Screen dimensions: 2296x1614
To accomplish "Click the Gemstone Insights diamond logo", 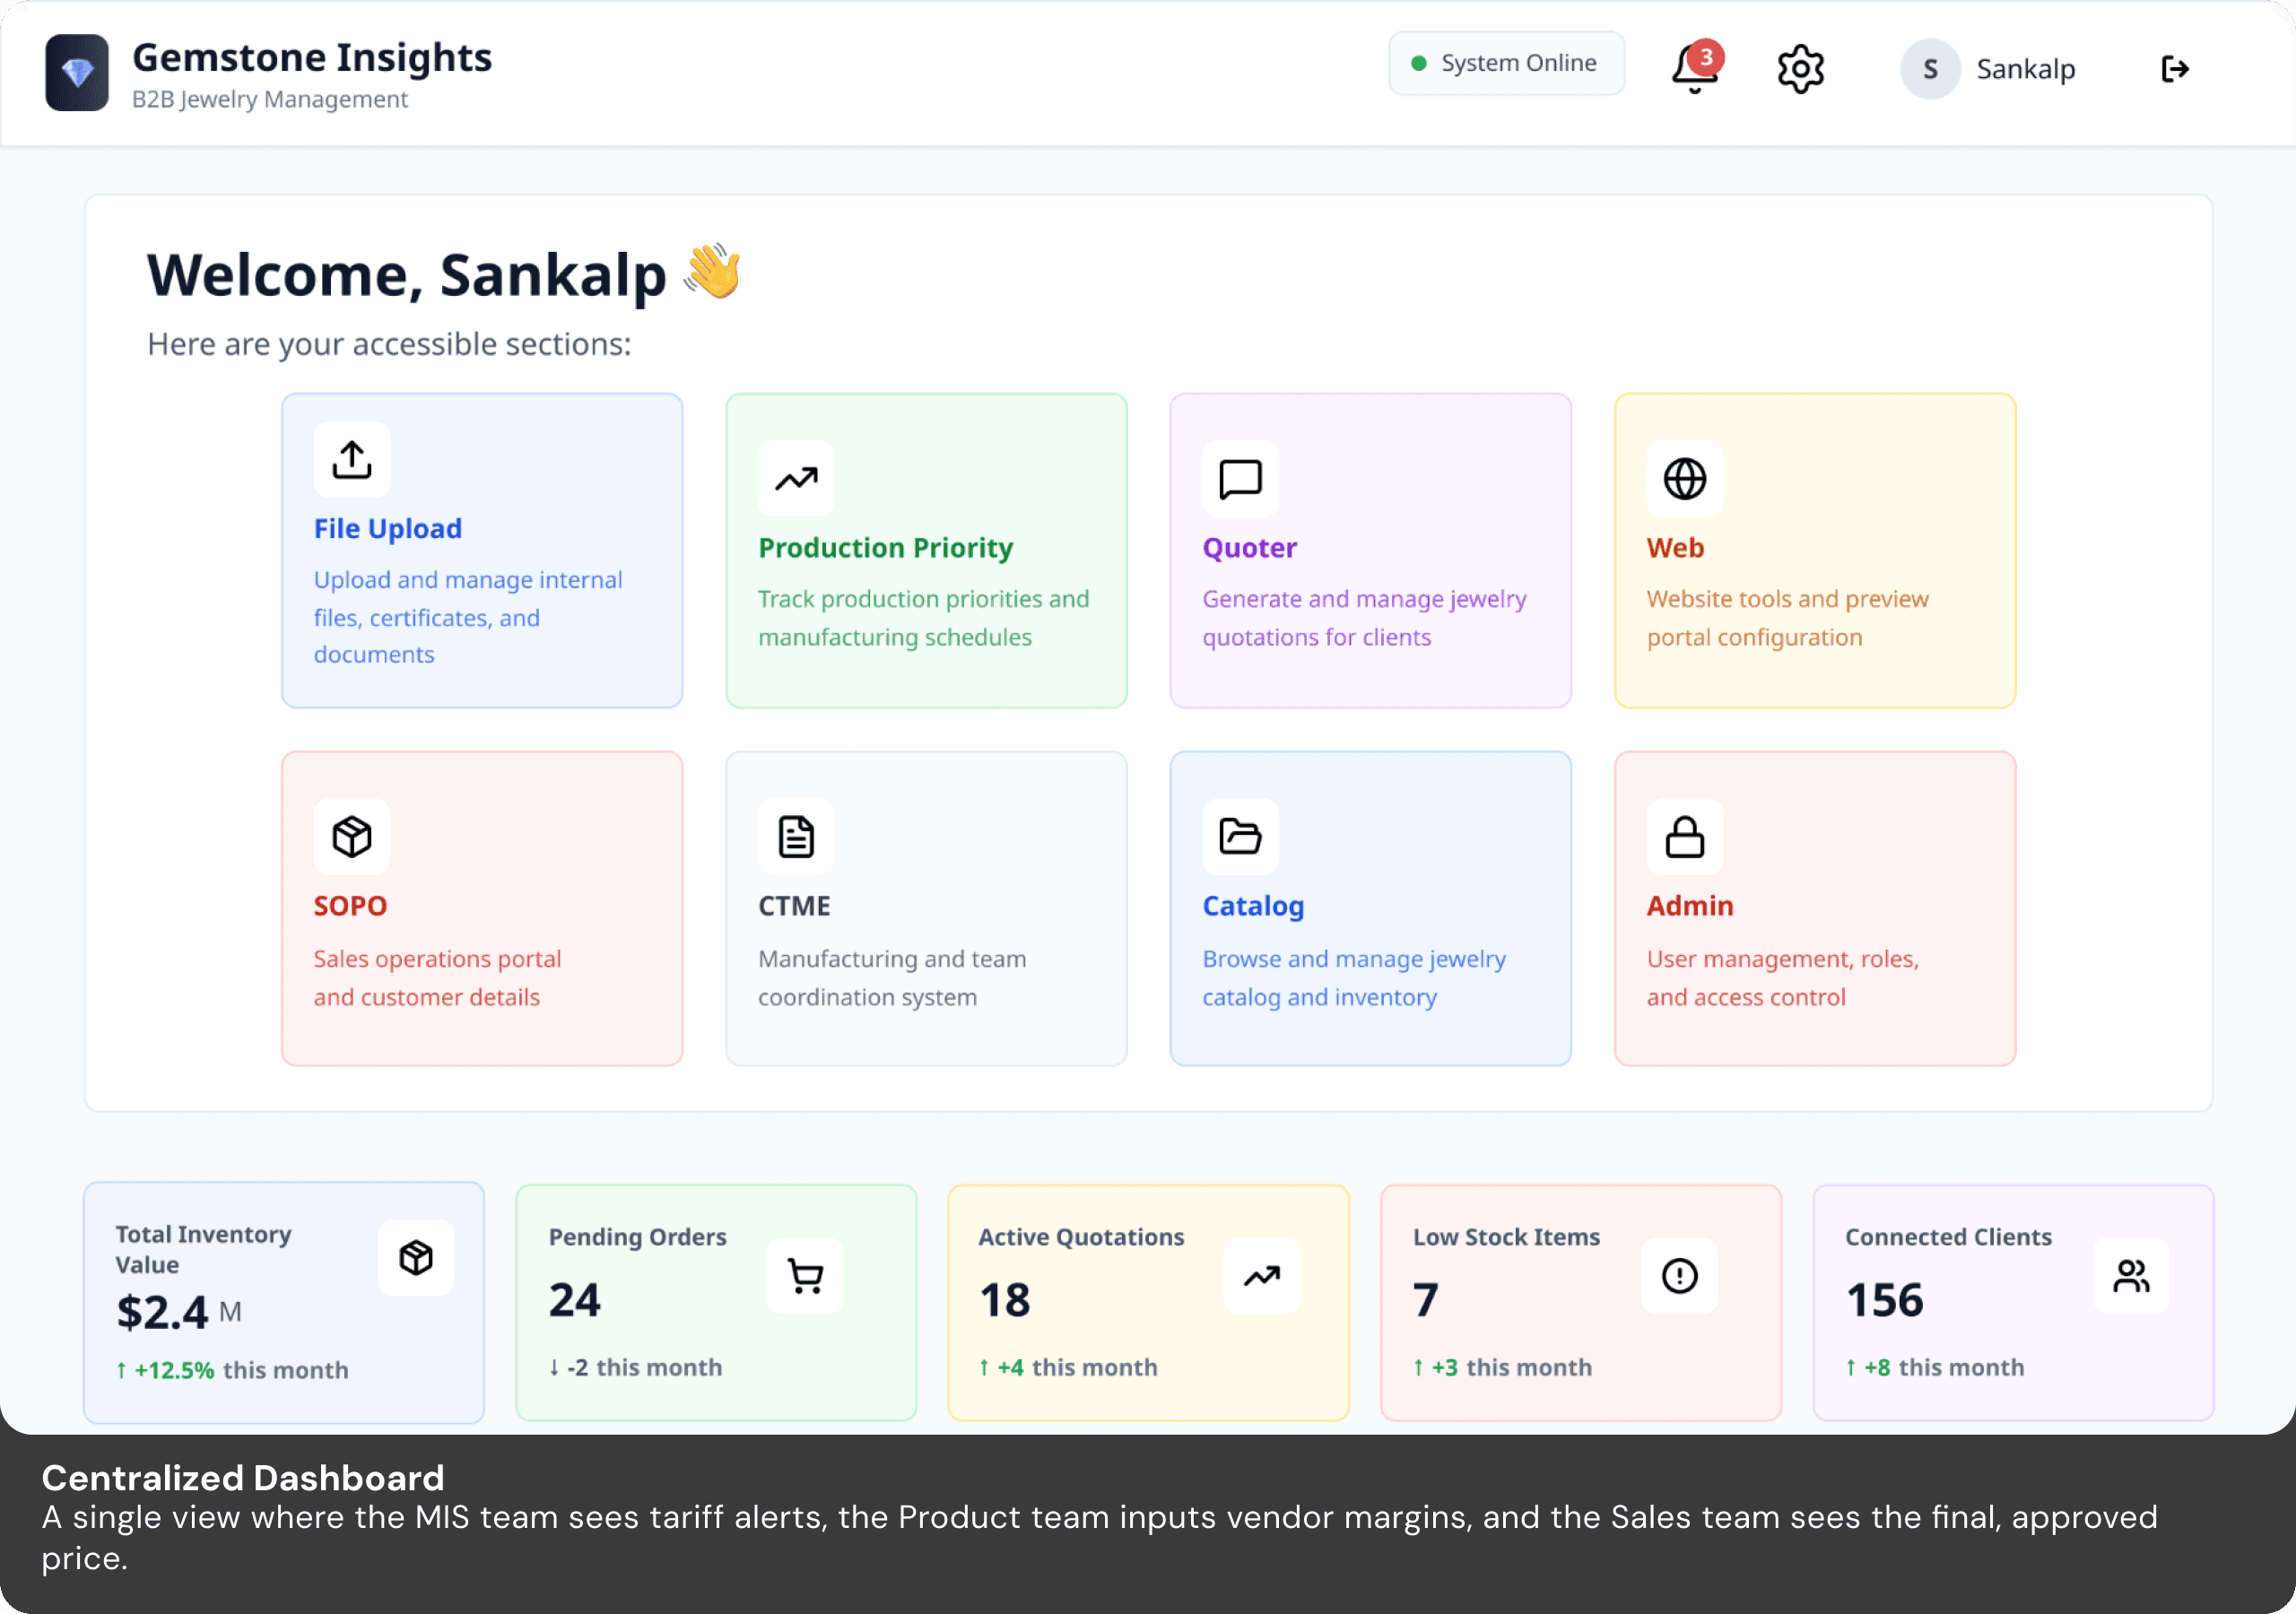I will pyautogui.click(x=77, y=72).
